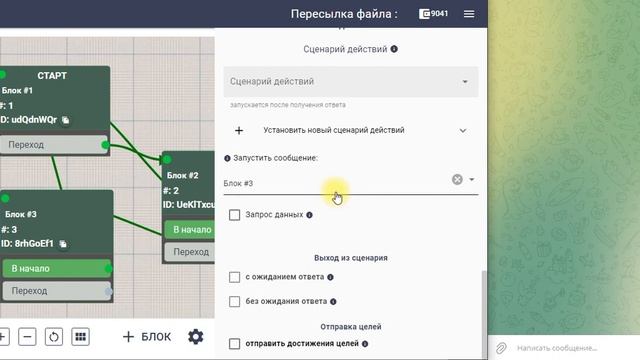Copy ID udQdnWQr of Блок #1
Image resolution: width=640 pixels, height=360 pixels.
[65, 120]
